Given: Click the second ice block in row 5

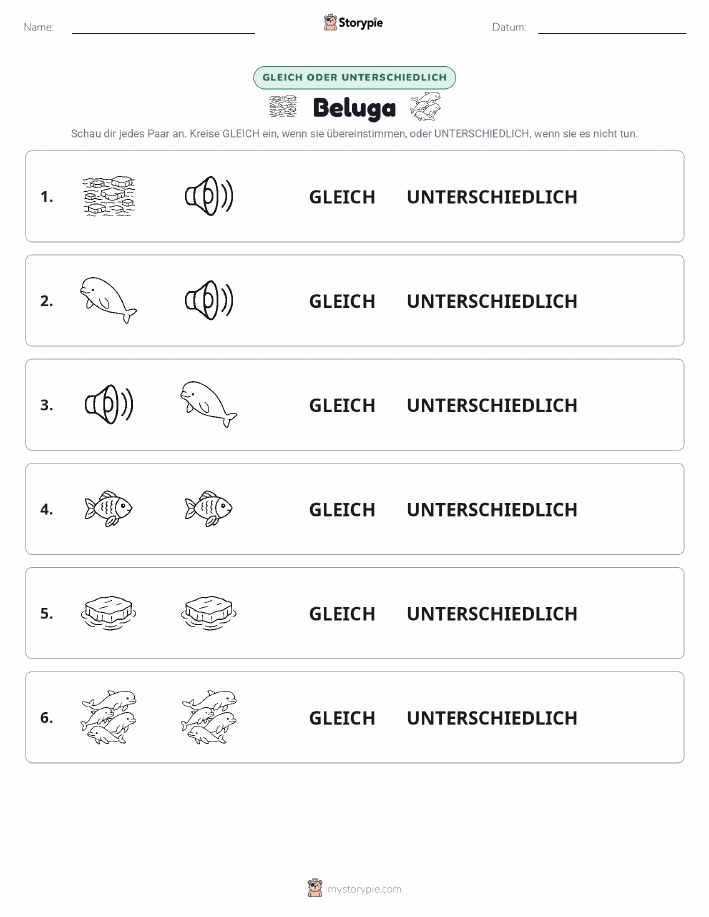Looking at the screenshot, I should pyautogui.click(x=209, y=613).
